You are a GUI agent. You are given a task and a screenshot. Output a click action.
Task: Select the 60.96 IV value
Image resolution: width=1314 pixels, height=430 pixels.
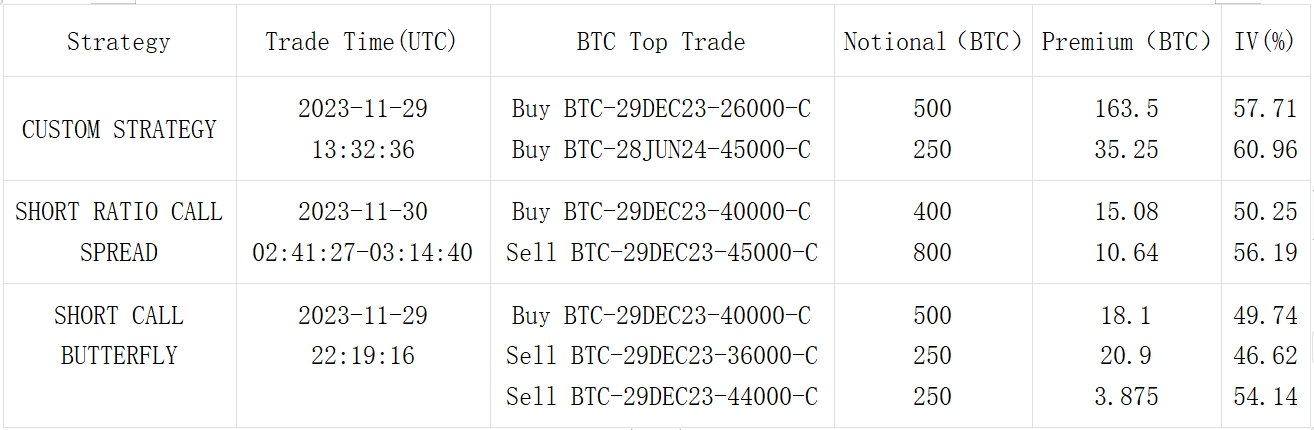1265,150
